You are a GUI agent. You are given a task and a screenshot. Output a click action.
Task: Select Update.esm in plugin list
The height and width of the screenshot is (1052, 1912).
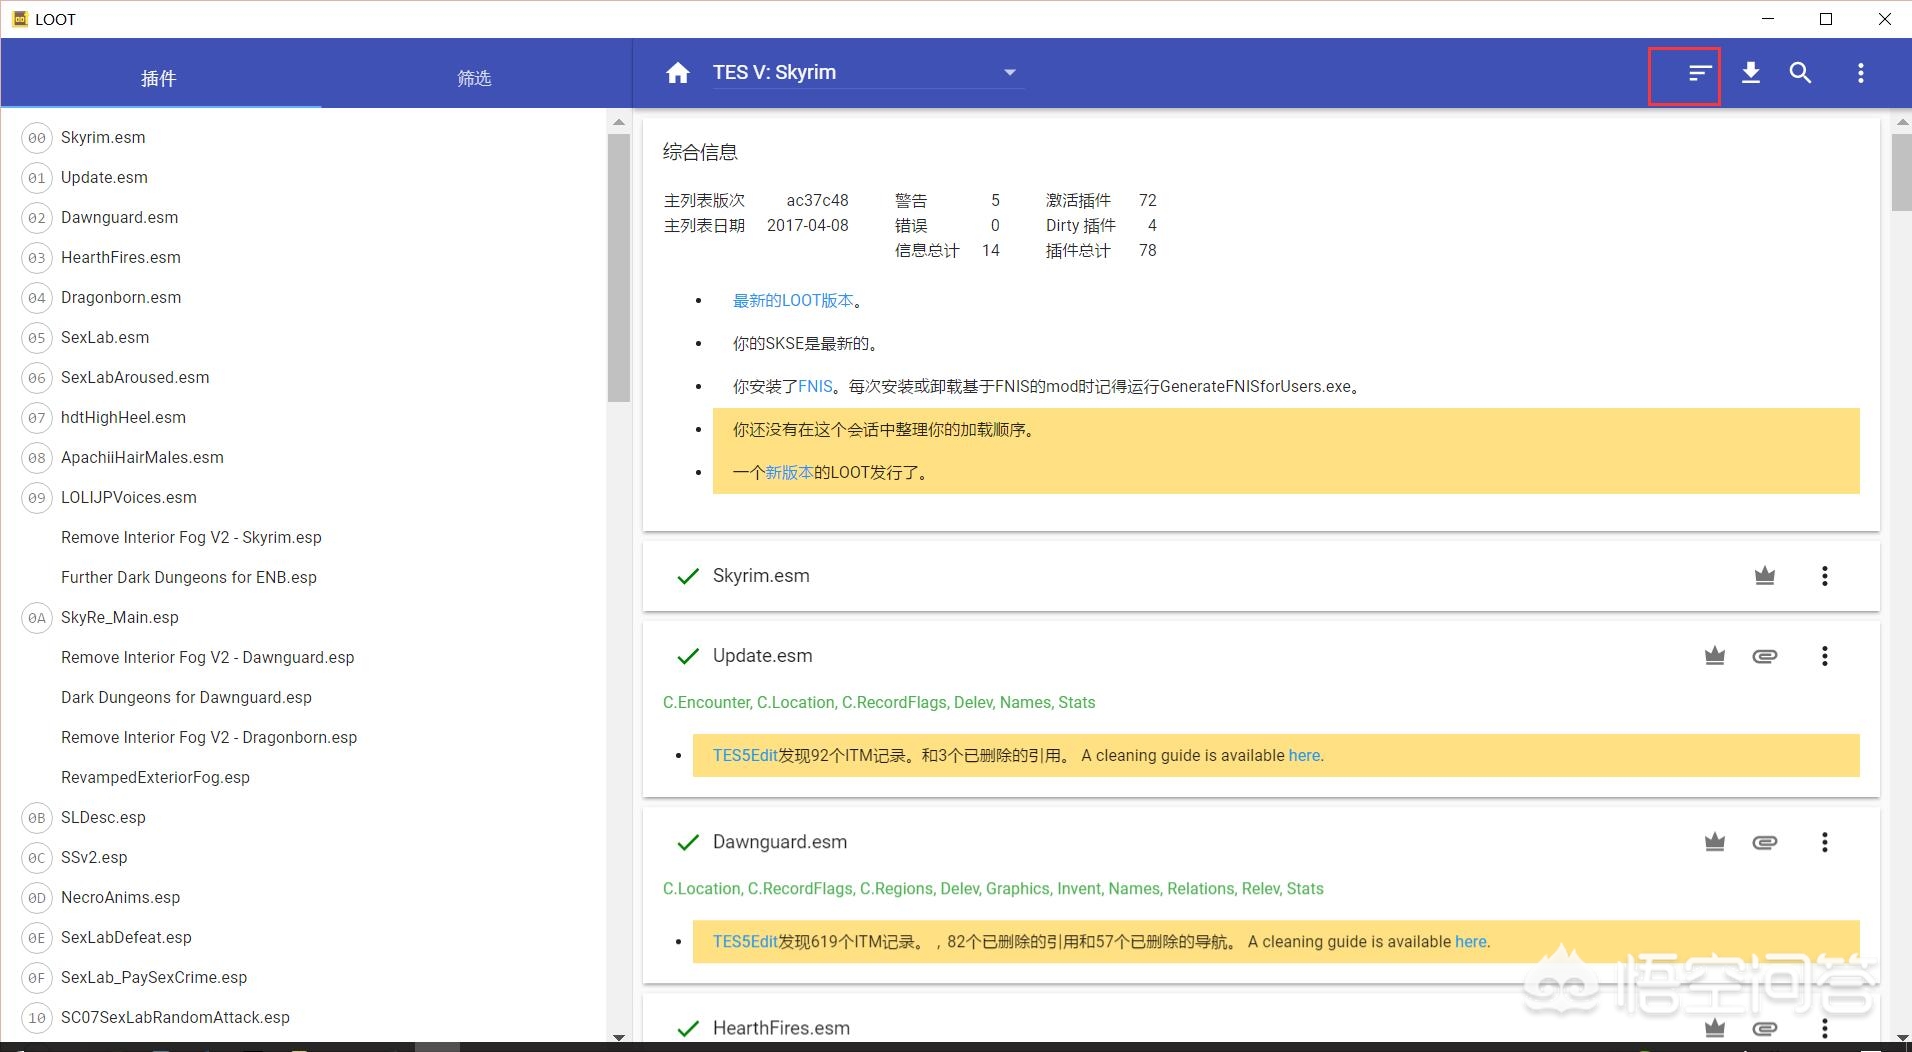point(104,177)
